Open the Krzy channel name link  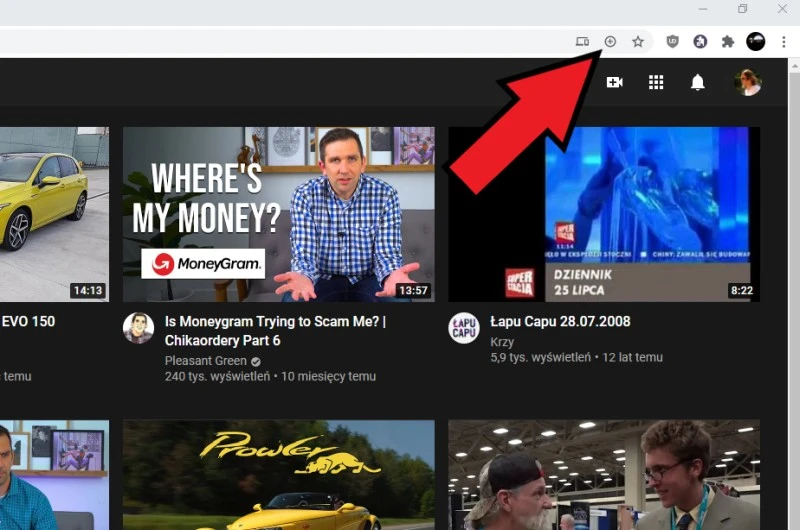(502, 342)
